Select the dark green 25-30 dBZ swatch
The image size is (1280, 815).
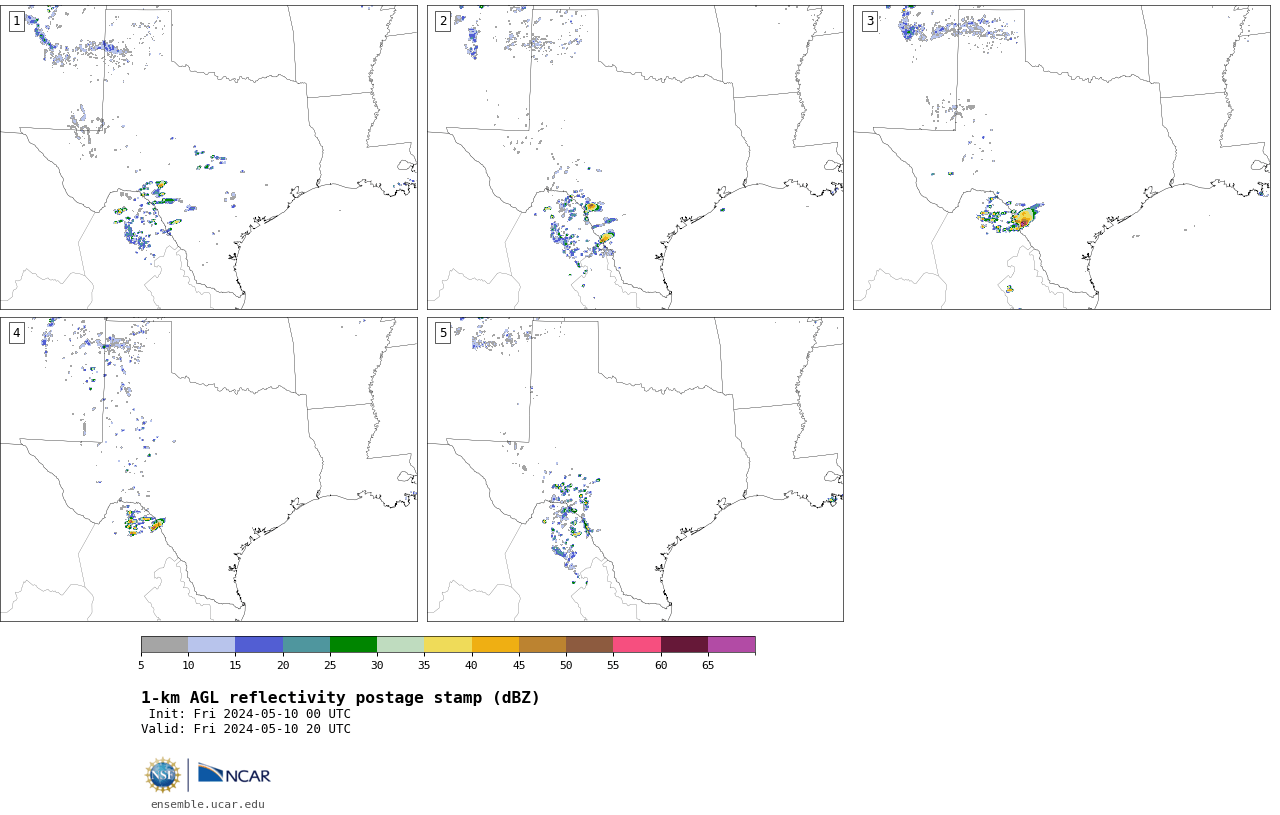tap(353, 644)
